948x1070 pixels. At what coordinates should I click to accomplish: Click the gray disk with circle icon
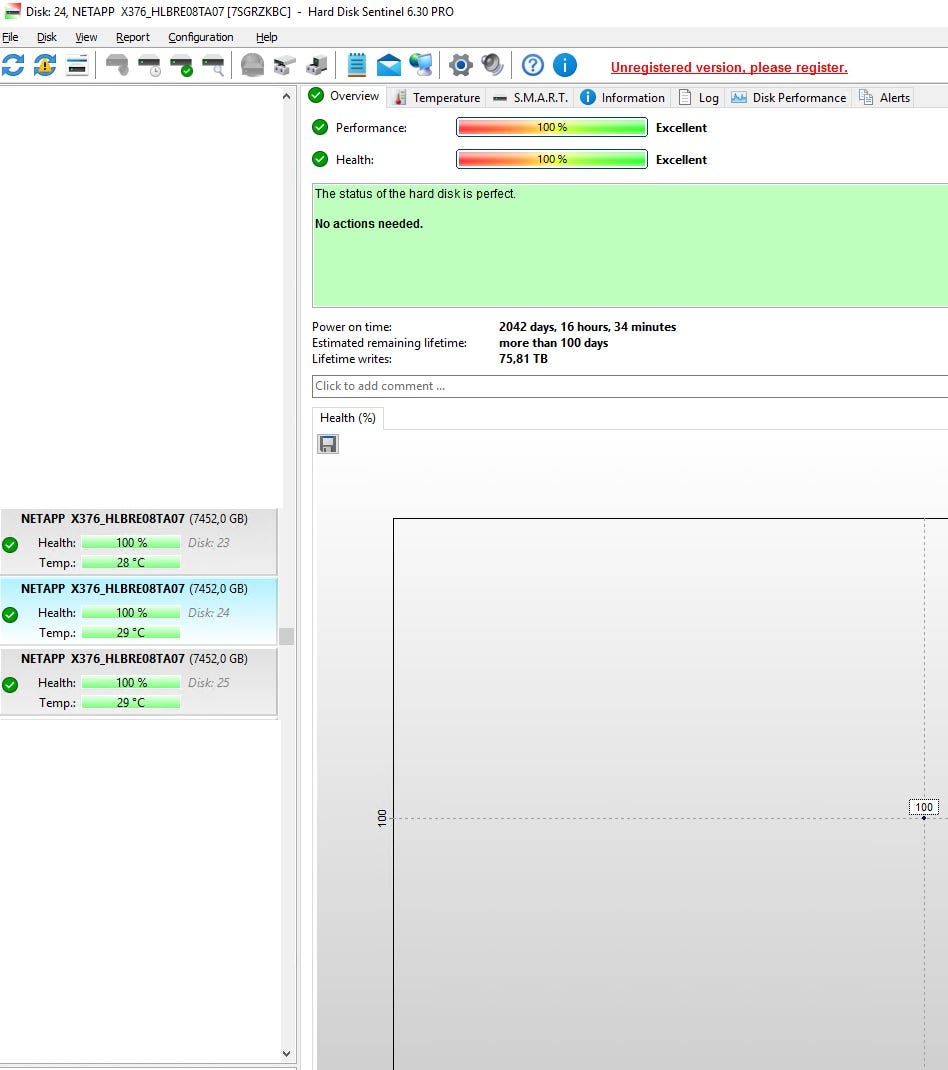(x=117, y=66)
